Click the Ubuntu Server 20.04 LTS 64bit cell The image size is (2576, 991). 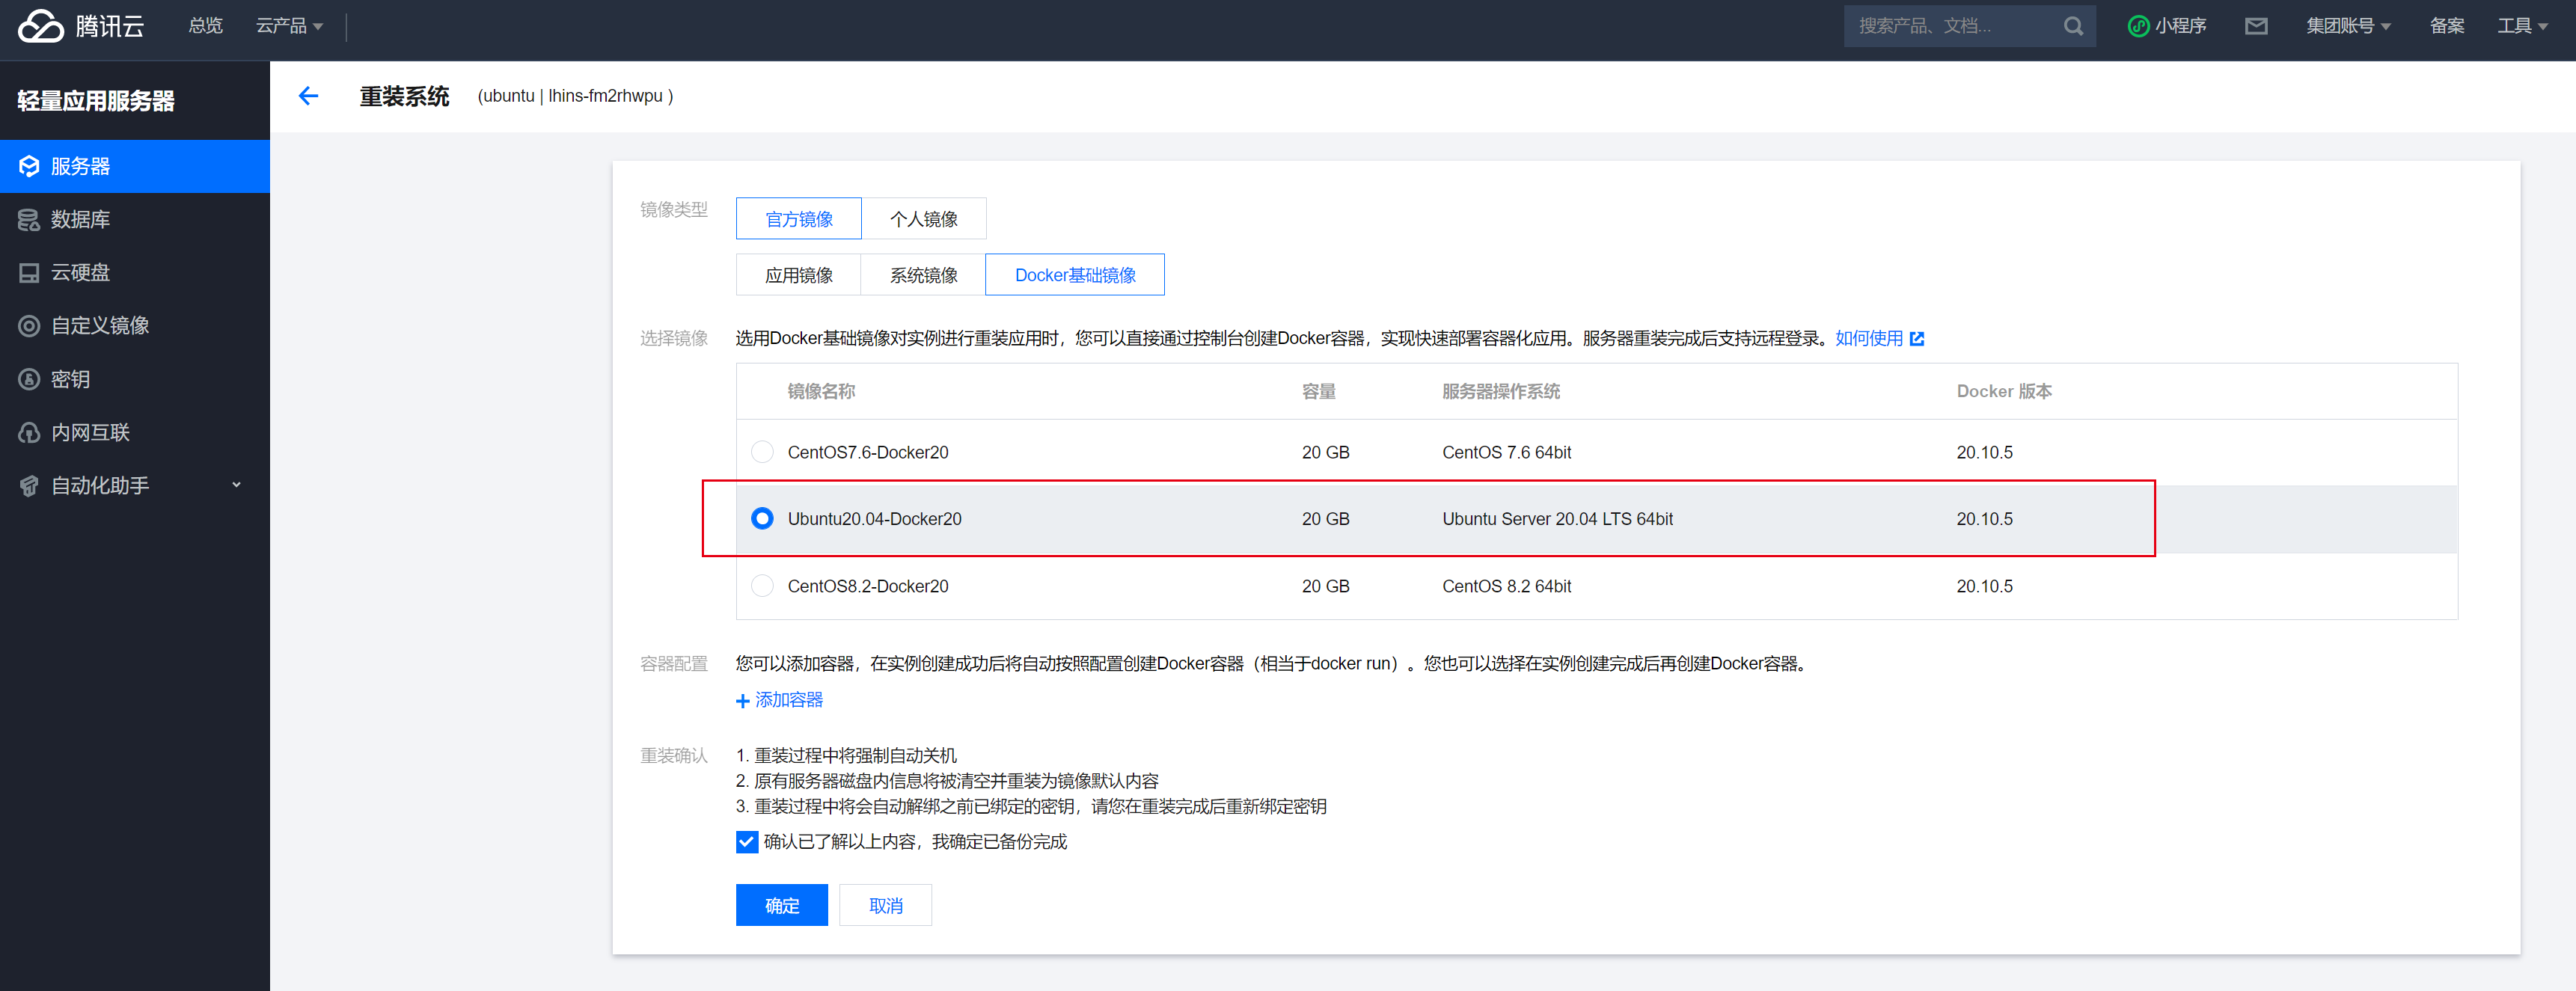click(x=1557, y=519)
